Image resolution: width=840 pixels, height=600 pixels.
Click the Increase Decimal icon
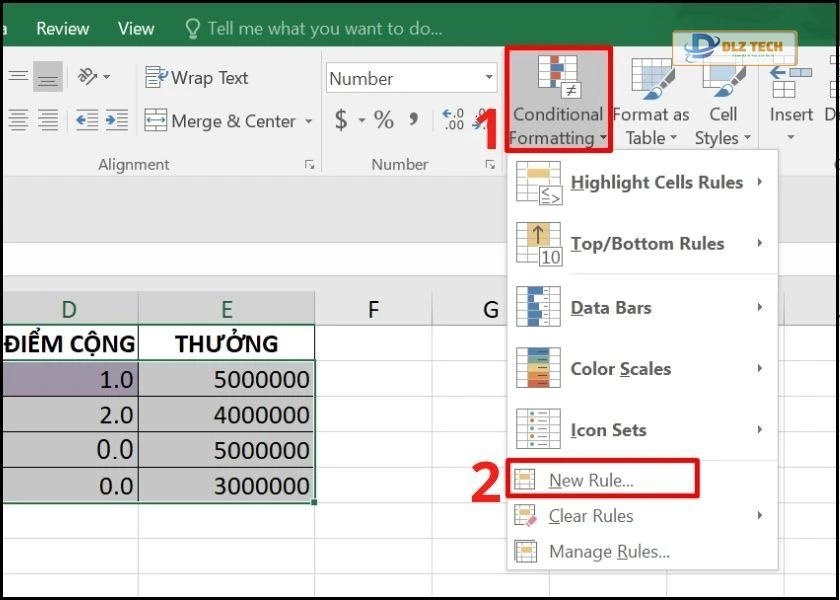(453, 121)
